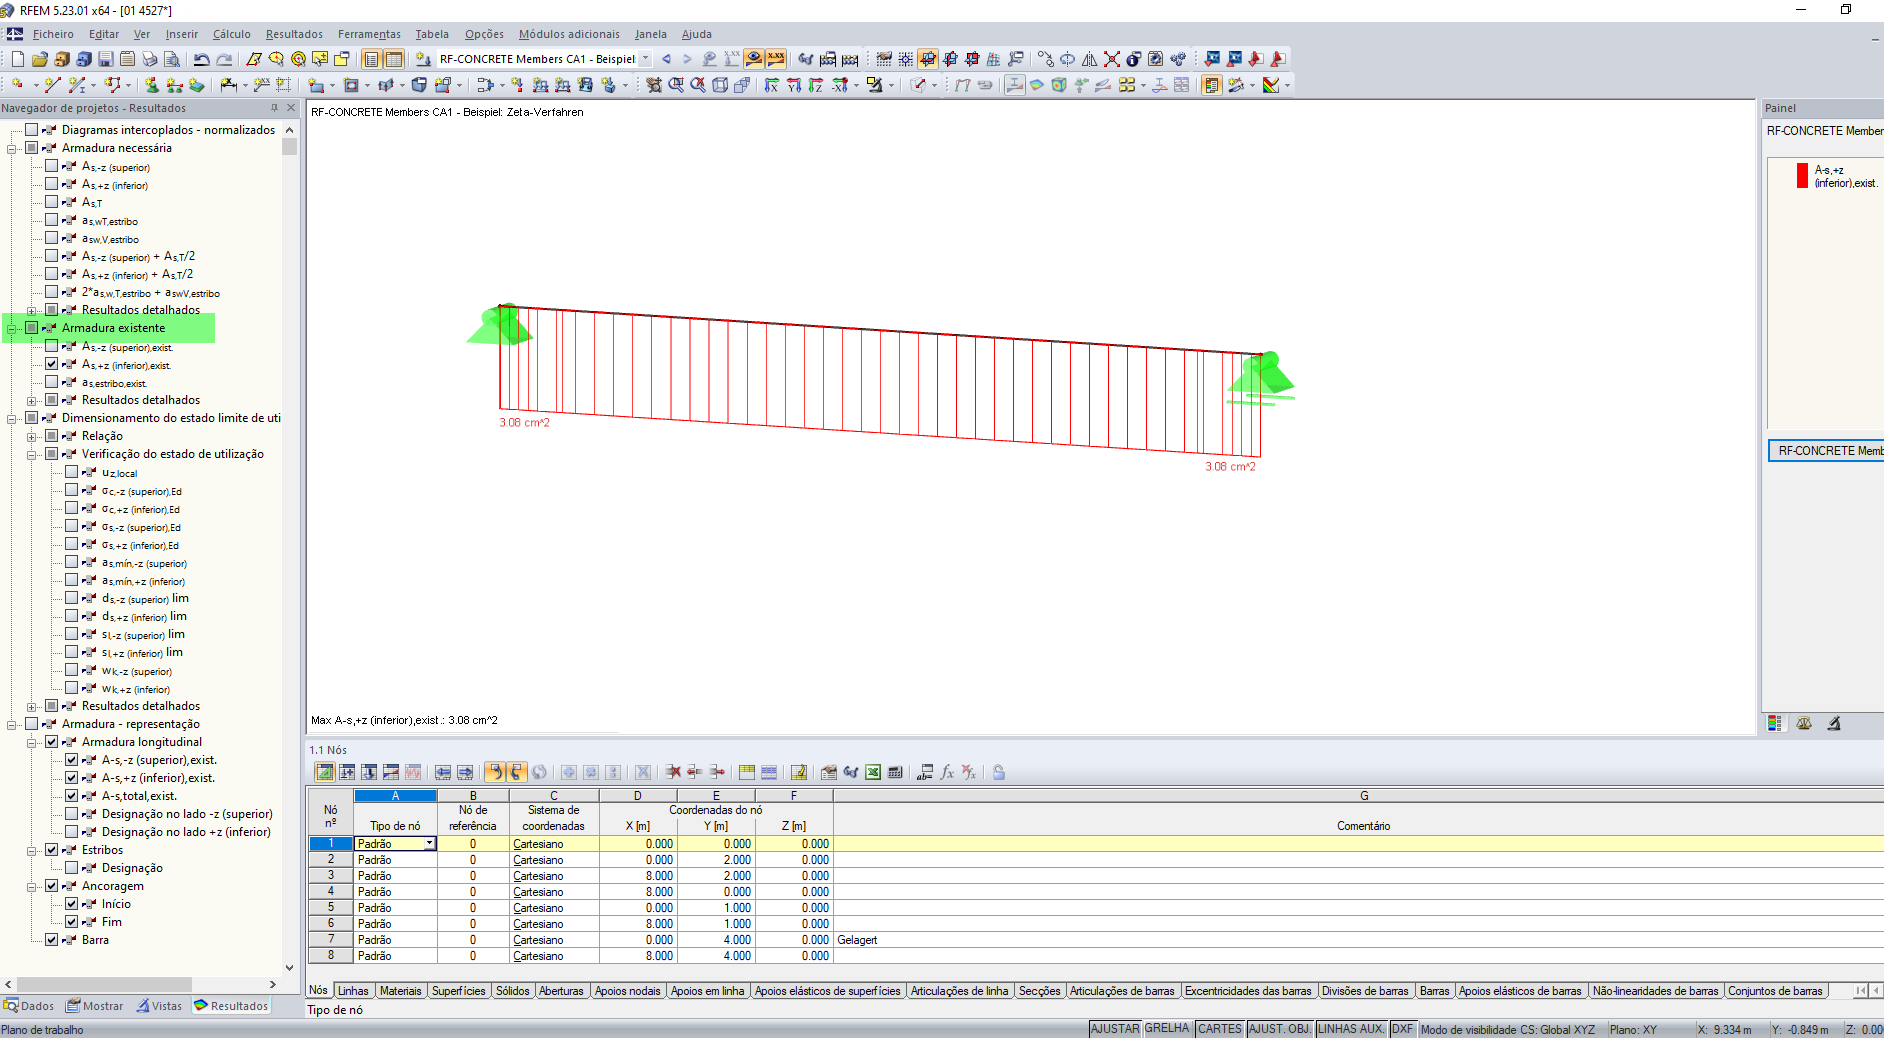This screenshot has height=1038, width=1884.
Task: Select the X coordinate cell for node 3
Action: [x=638, y=876]
